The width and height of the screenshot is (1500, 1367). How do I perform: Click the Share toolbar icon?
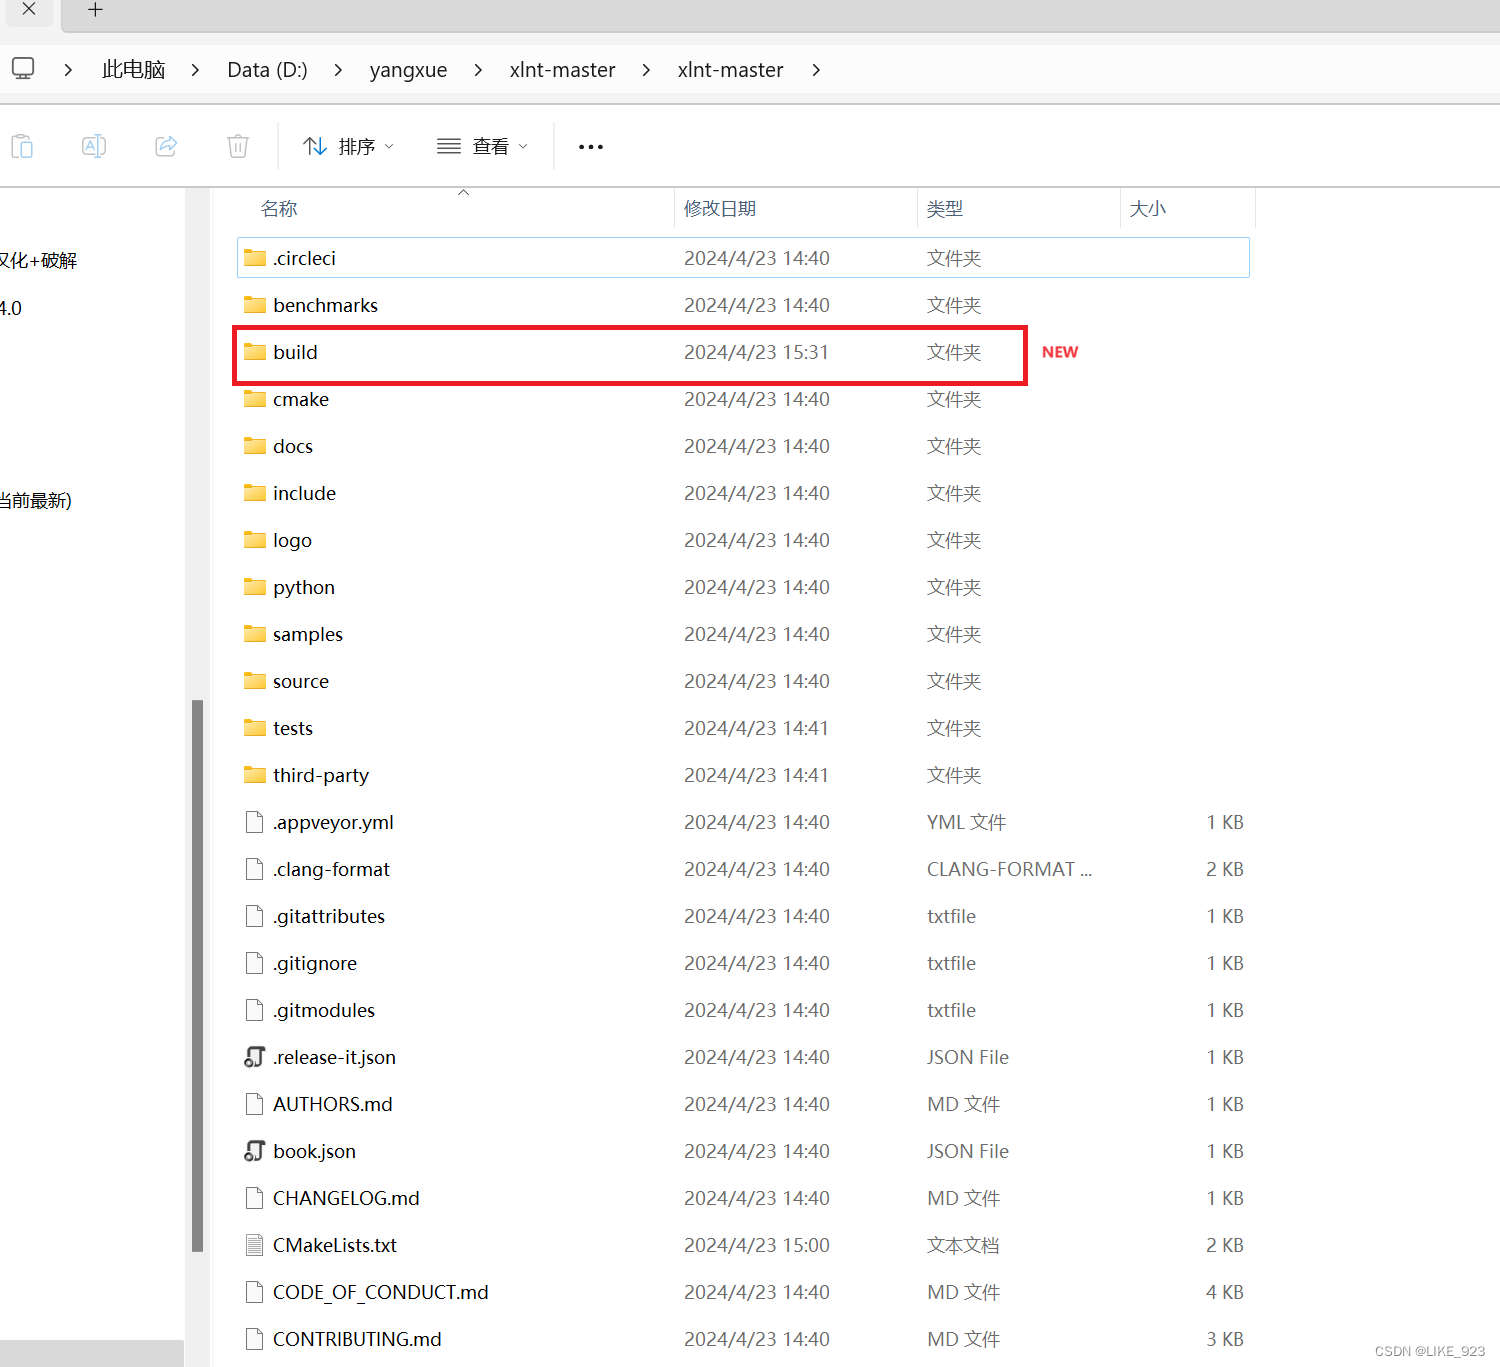(166, 146)
